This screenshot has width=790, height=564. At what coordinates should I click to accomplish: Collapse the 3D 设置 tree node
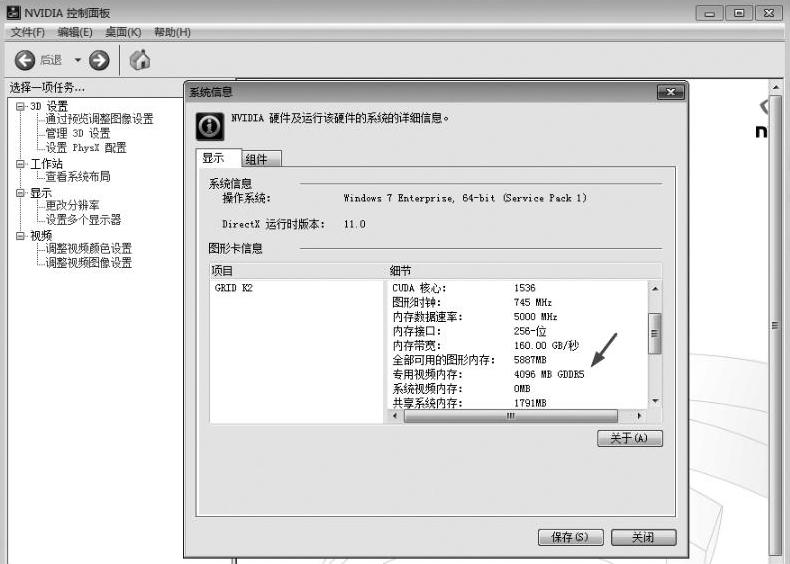[x=20, y=106]
